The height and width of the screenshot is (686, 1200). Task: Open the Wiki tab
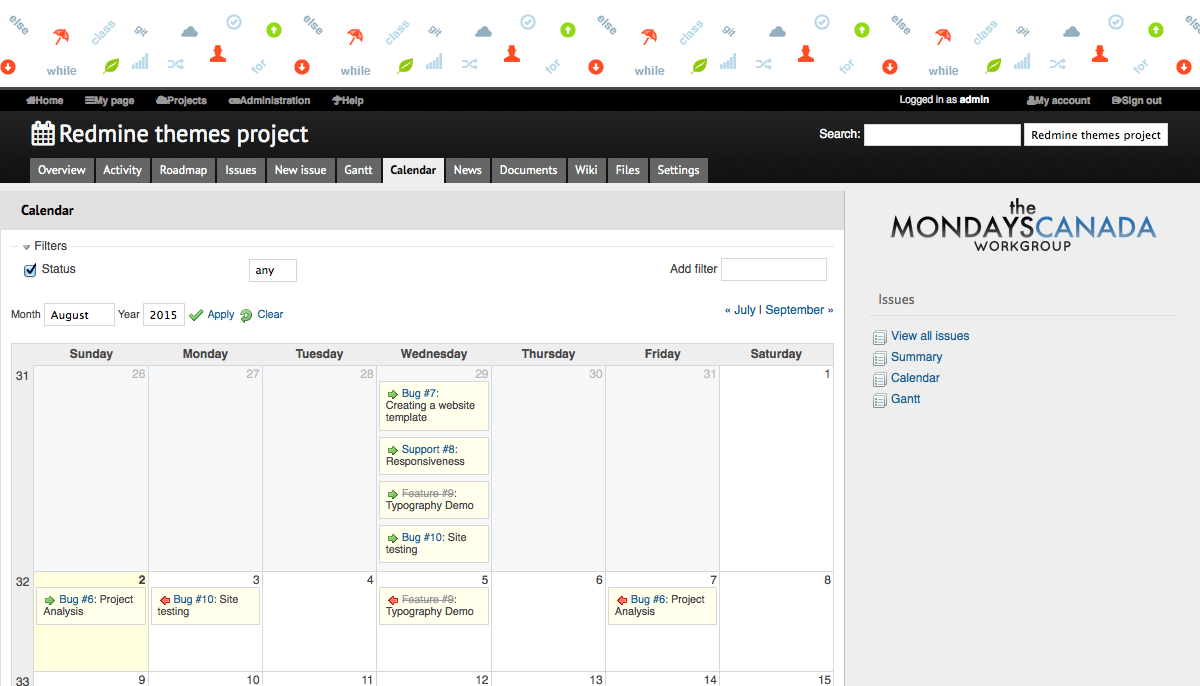click(x=587, y=170)
